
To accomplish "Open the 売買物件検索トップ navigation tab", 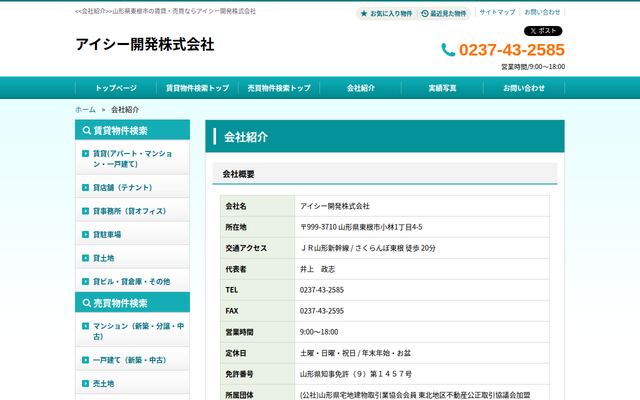I will [x=279, y=88].
